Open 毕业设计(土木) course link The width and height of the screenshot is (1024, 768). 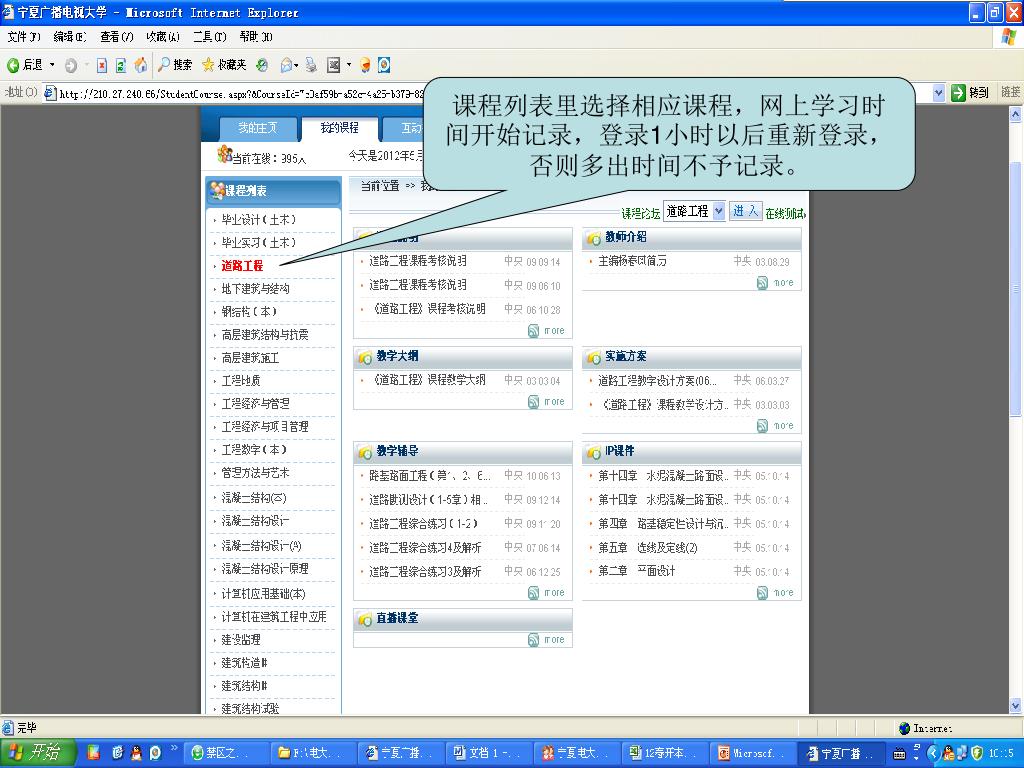258,220
